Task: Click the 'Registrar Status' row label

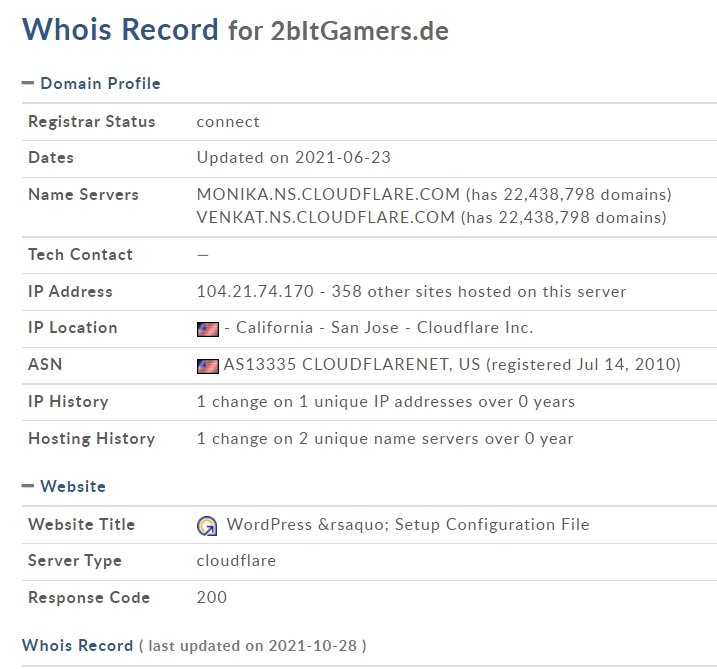Action: [x=91, y=122]
